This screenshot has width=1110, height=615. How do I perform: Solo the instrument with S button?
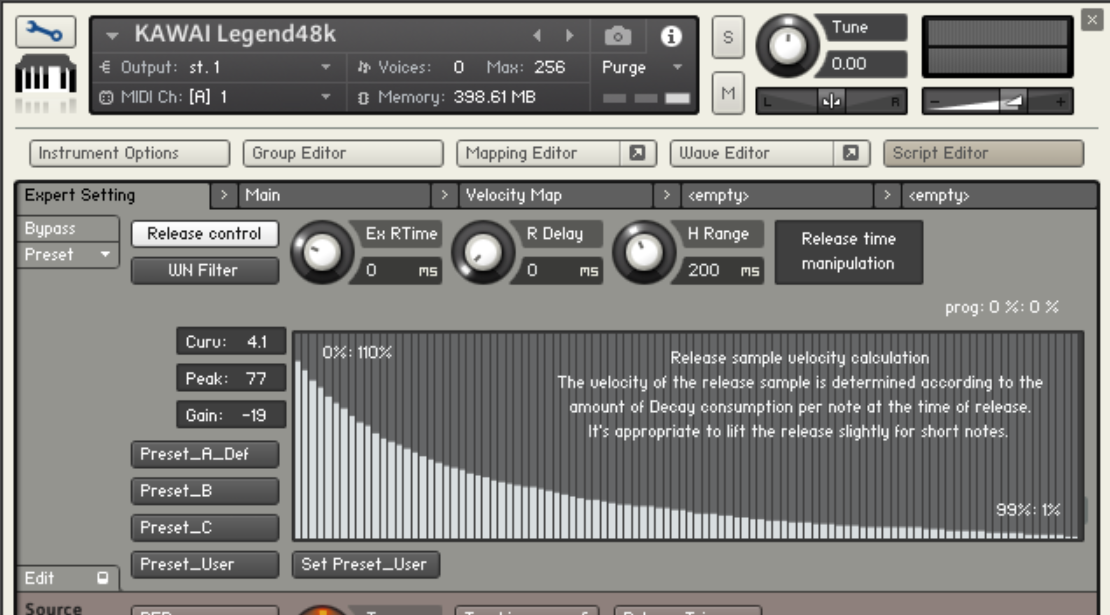[x=727, y=37]
